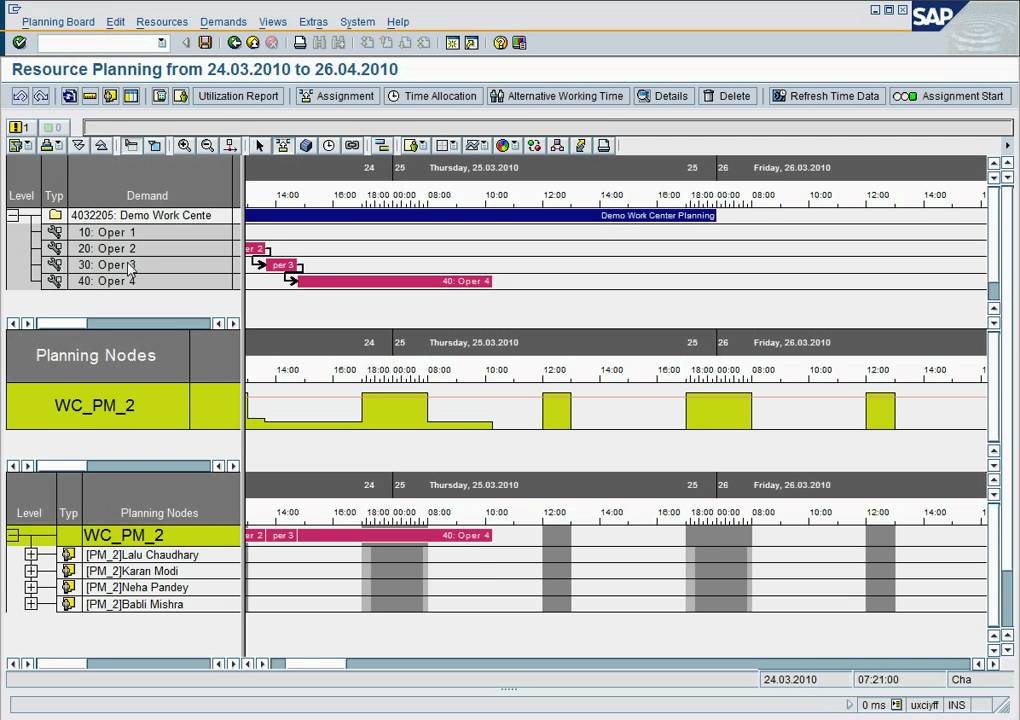Click the table layout icon left of Utilization Report

coord(131,96)
